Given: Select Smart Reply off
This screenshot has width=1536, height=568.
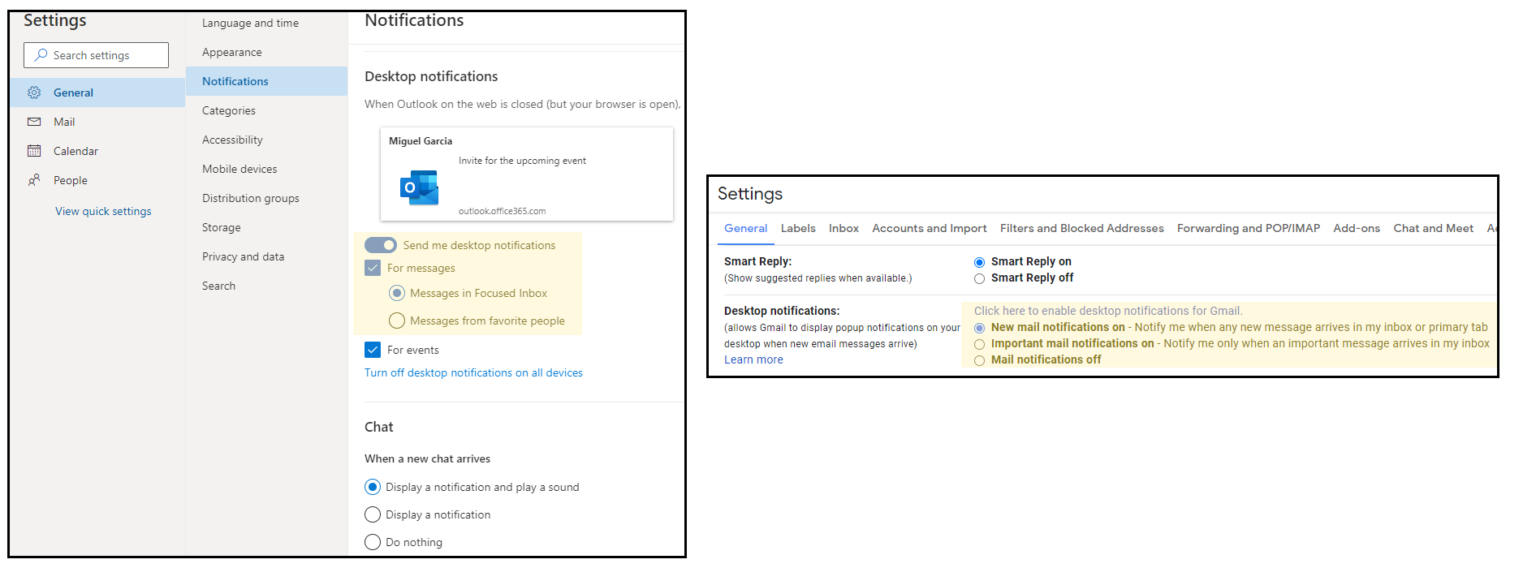Looking at the screenshot, I should click(980, 278).
